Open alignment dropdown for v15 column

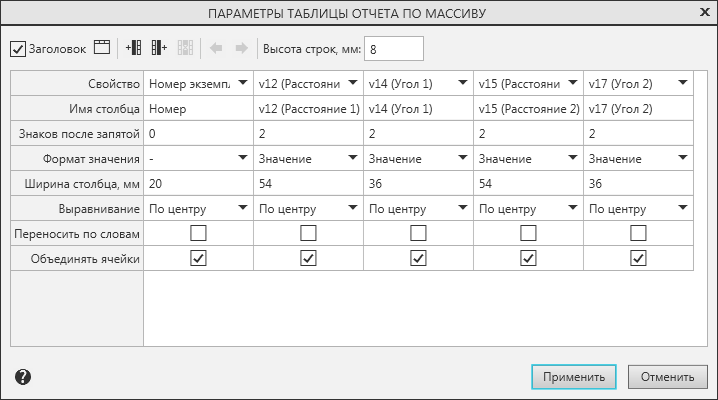(571, 208)
